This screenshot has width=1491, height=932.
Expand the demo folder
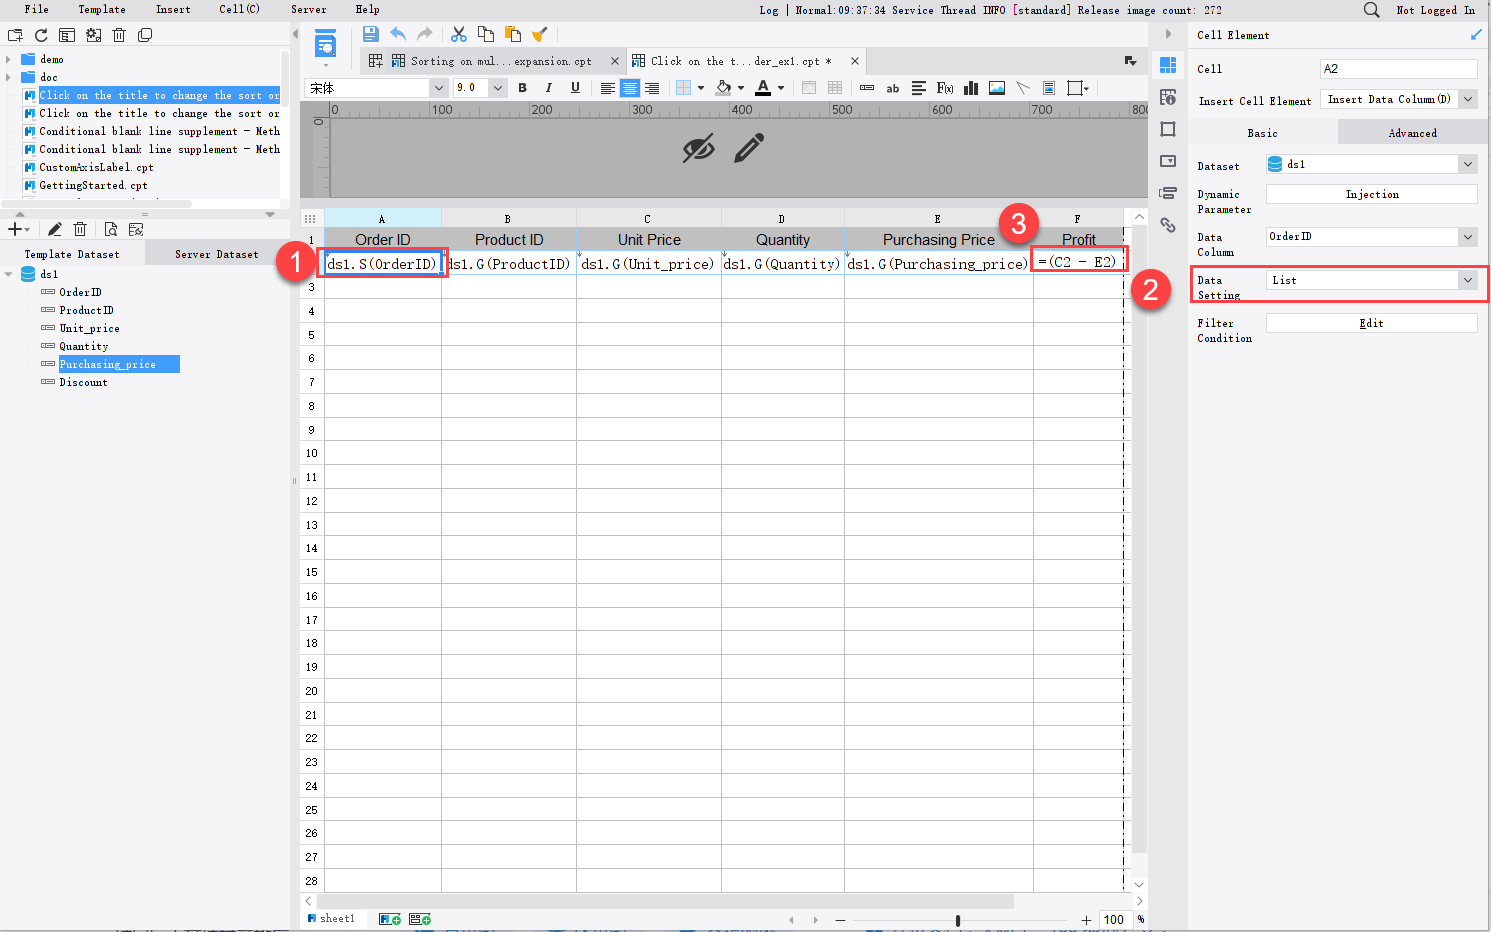tap(9, 60)
